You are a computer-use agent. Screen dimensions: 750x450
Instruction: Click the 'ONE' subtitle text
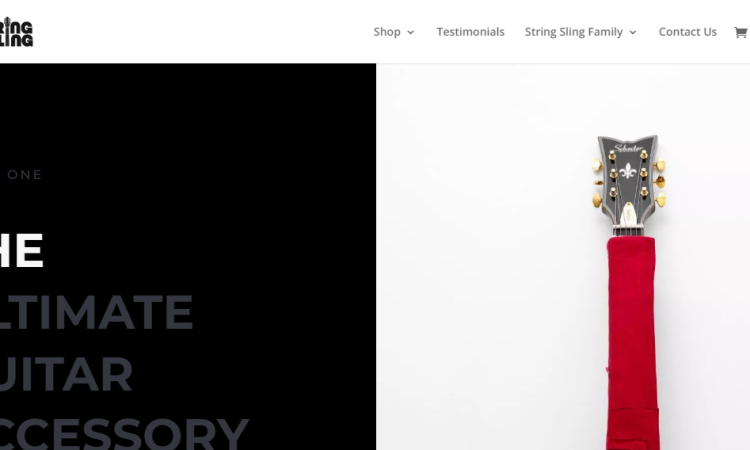(x=25, y=175)
